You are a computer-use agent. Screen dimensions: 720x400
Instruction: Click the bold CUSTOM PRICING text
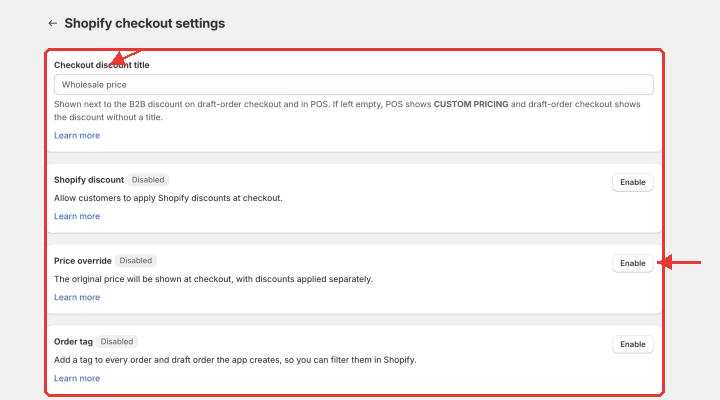click(471, 104)
